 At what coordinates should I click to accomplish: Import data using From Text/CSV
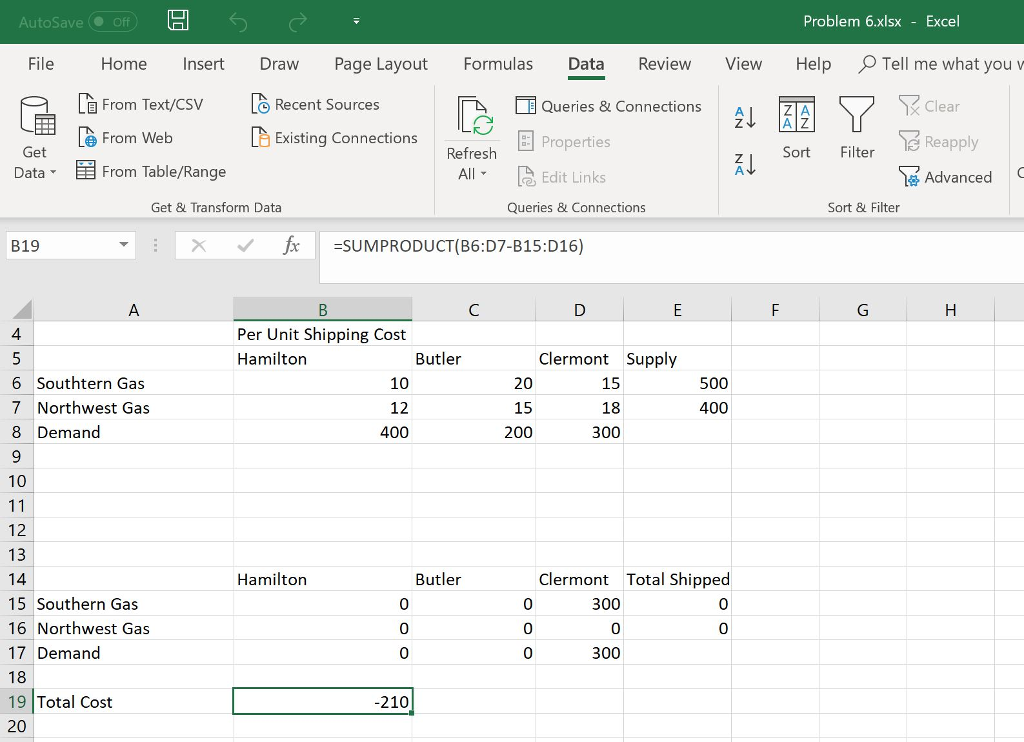pos(144,103)
